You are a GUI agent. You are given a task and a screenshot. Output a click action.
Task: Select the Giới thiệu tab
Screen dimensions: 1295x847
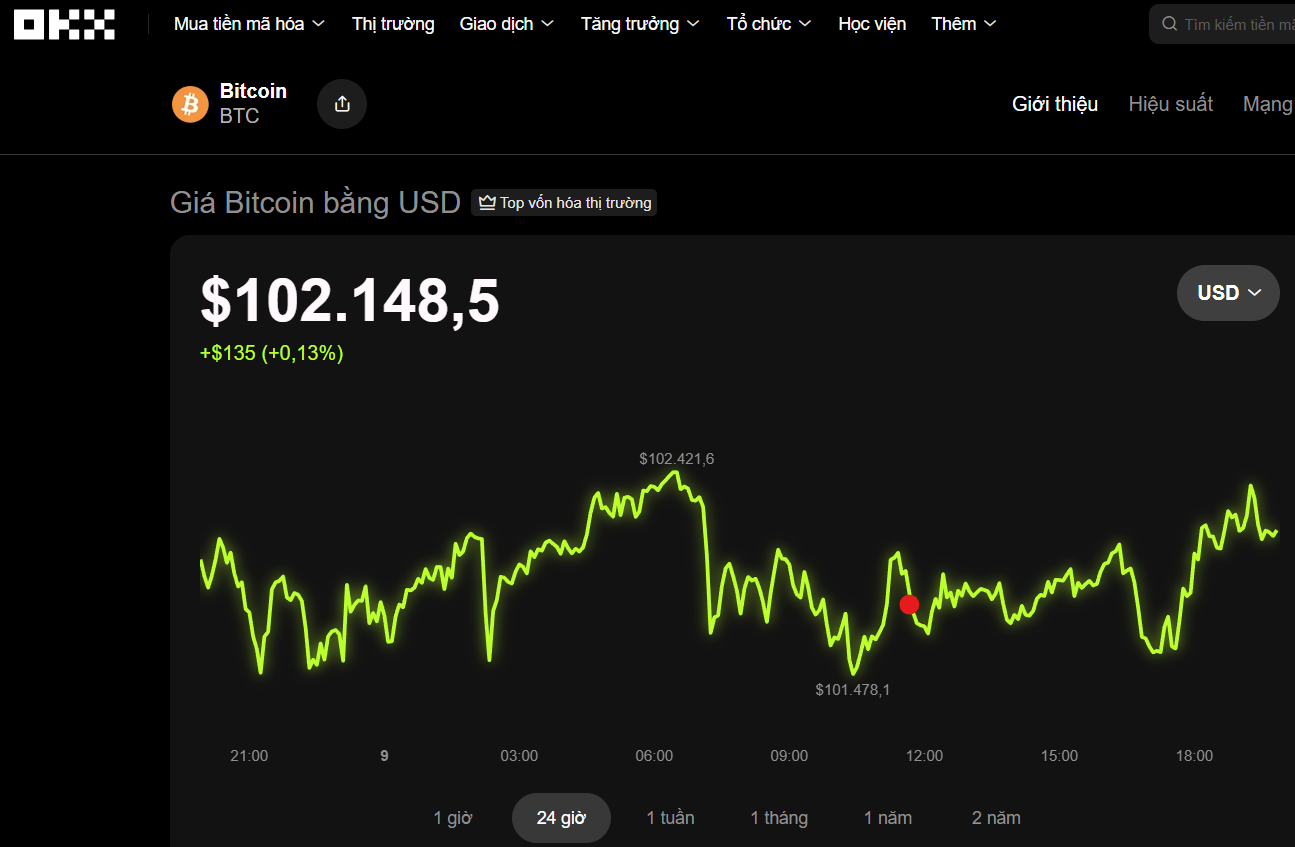click(x=1055, y=104)
